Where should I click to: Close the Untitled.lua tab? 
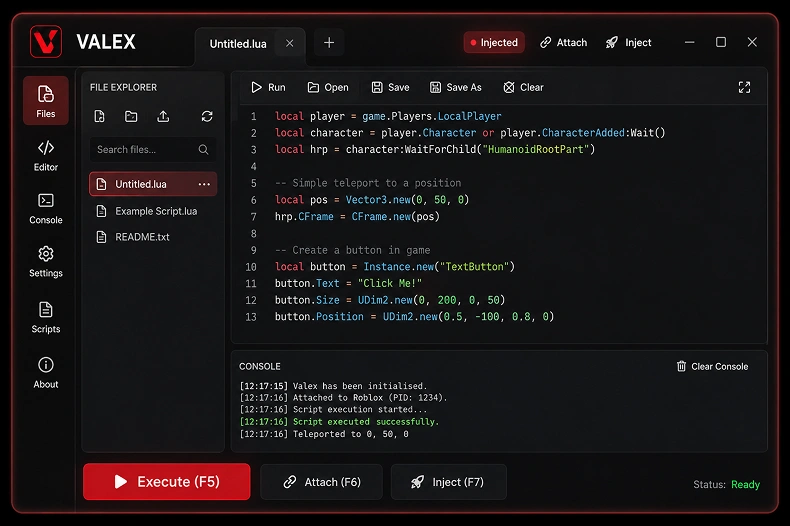pos(290,43)
